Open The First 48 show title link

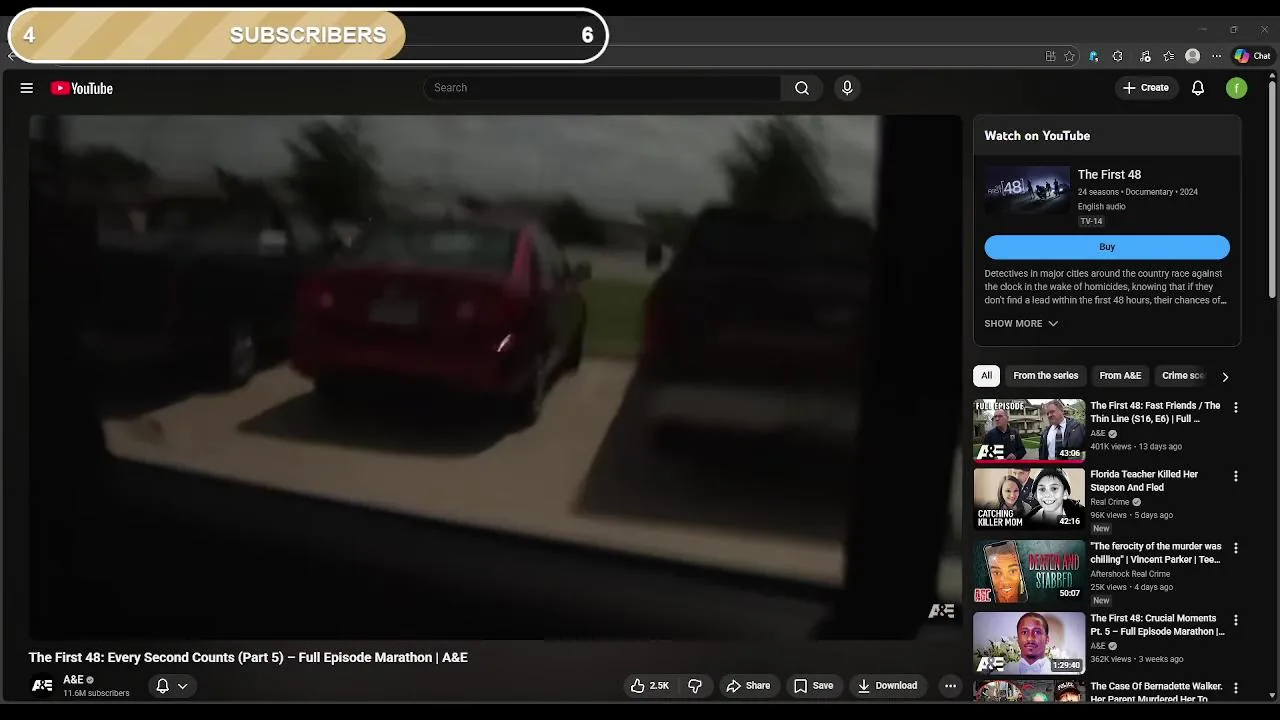click(1109, 175)
